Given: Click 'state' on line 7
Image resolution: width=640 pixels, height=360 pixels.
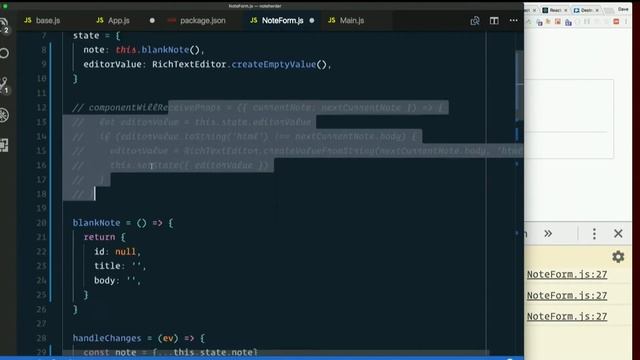Looking at the screenshot, I should [x=86, y=36].
